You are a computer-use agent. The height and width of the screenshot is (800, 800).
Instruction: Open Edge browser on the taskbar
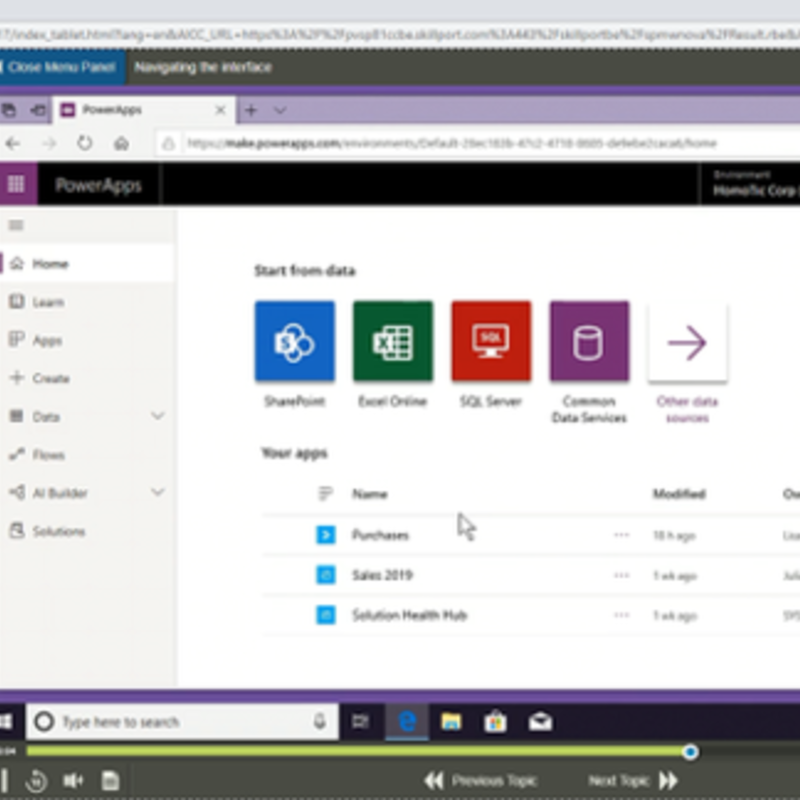point(407,721)
